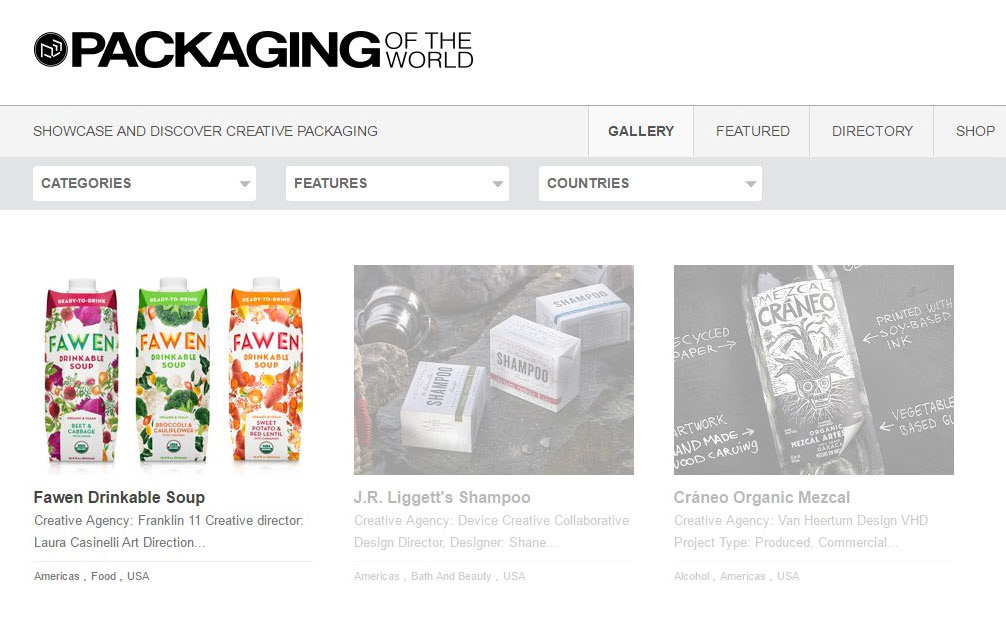Click the Americas tag under Fawen Soup
1006x631 pixels.
[56, 576]
